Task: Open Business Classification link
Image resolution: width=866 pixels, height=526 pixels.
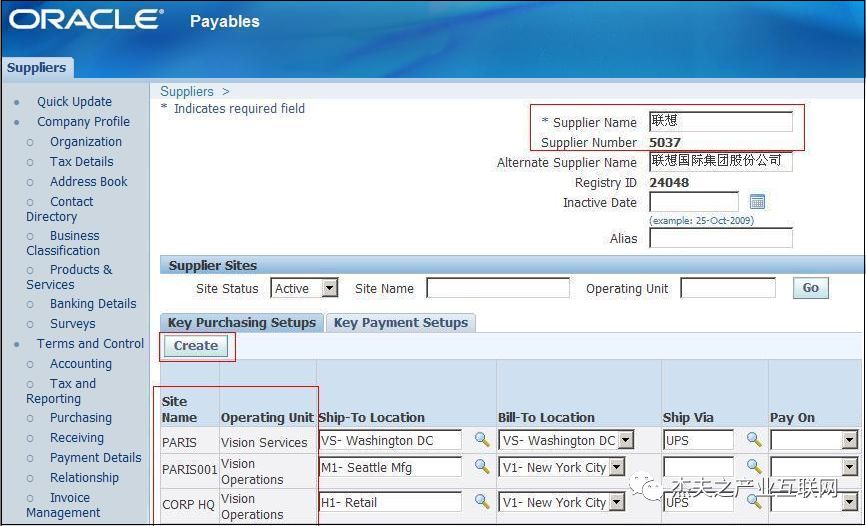Action: point(63,243)
